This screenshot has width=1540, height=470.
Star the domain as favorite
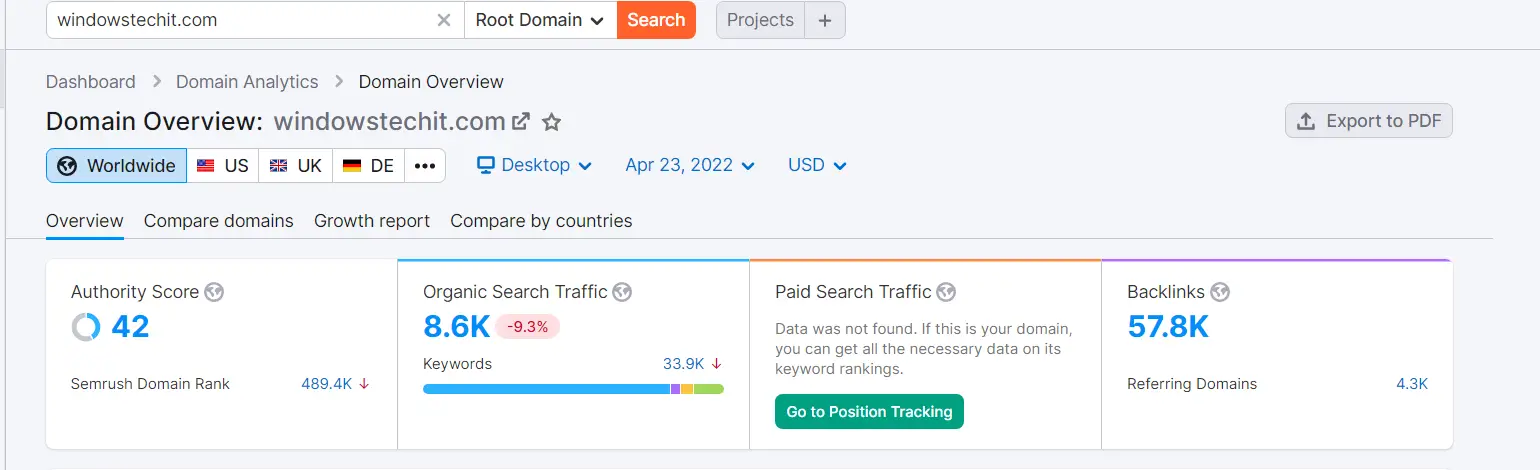click(x=551, y=122)
